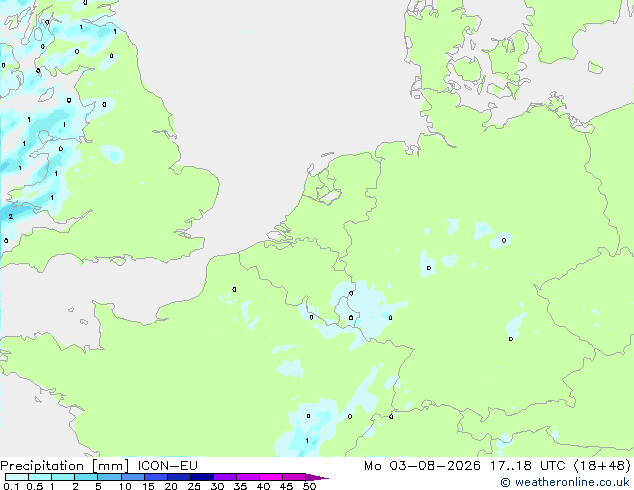The height and width of the screenshot is (490, 634).
Task: Select the ICON-EU model name label
Action: [x=167, y=465]
